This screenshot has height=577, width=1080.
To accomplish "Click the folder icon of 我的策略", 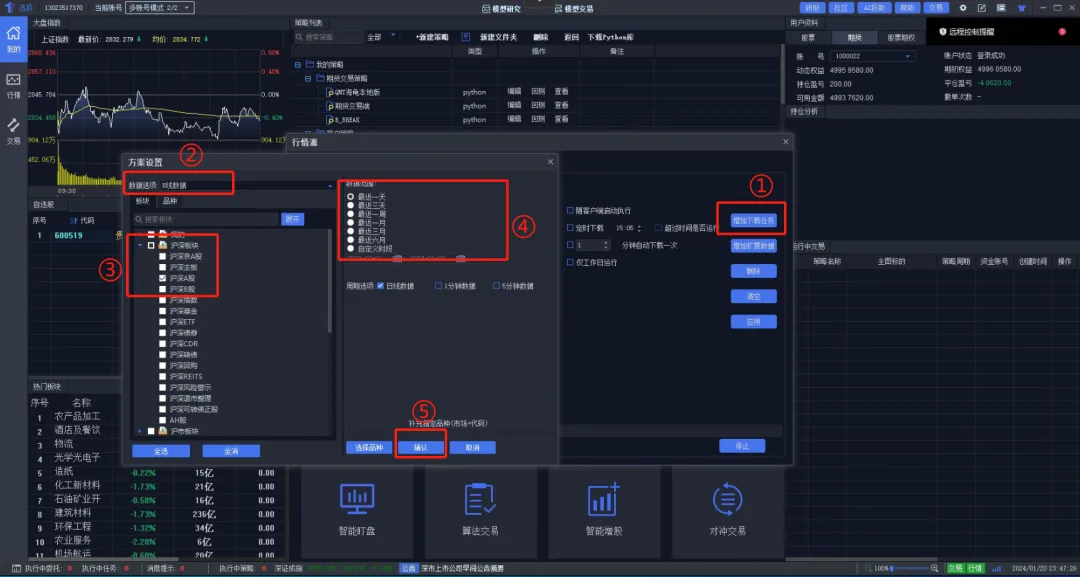I will pyautogui.click(x=310, y=65).
